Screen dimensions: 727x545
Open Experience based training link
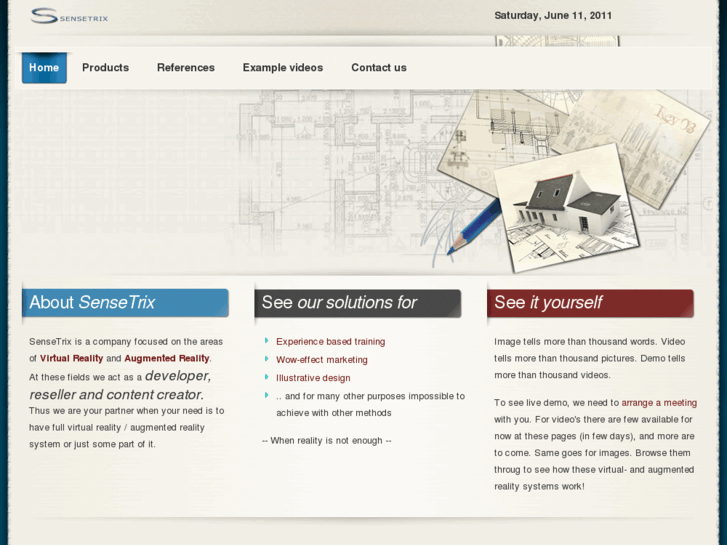[331, 342]
